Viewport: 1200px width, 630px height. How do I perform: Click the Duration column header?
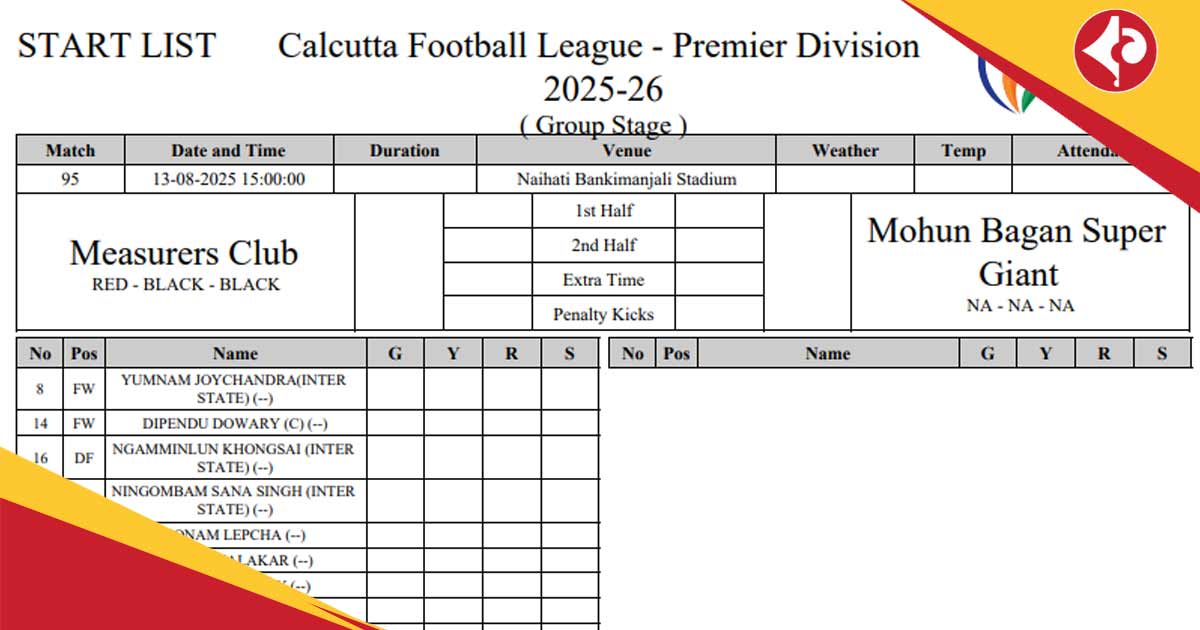click(x=404, y=151)
